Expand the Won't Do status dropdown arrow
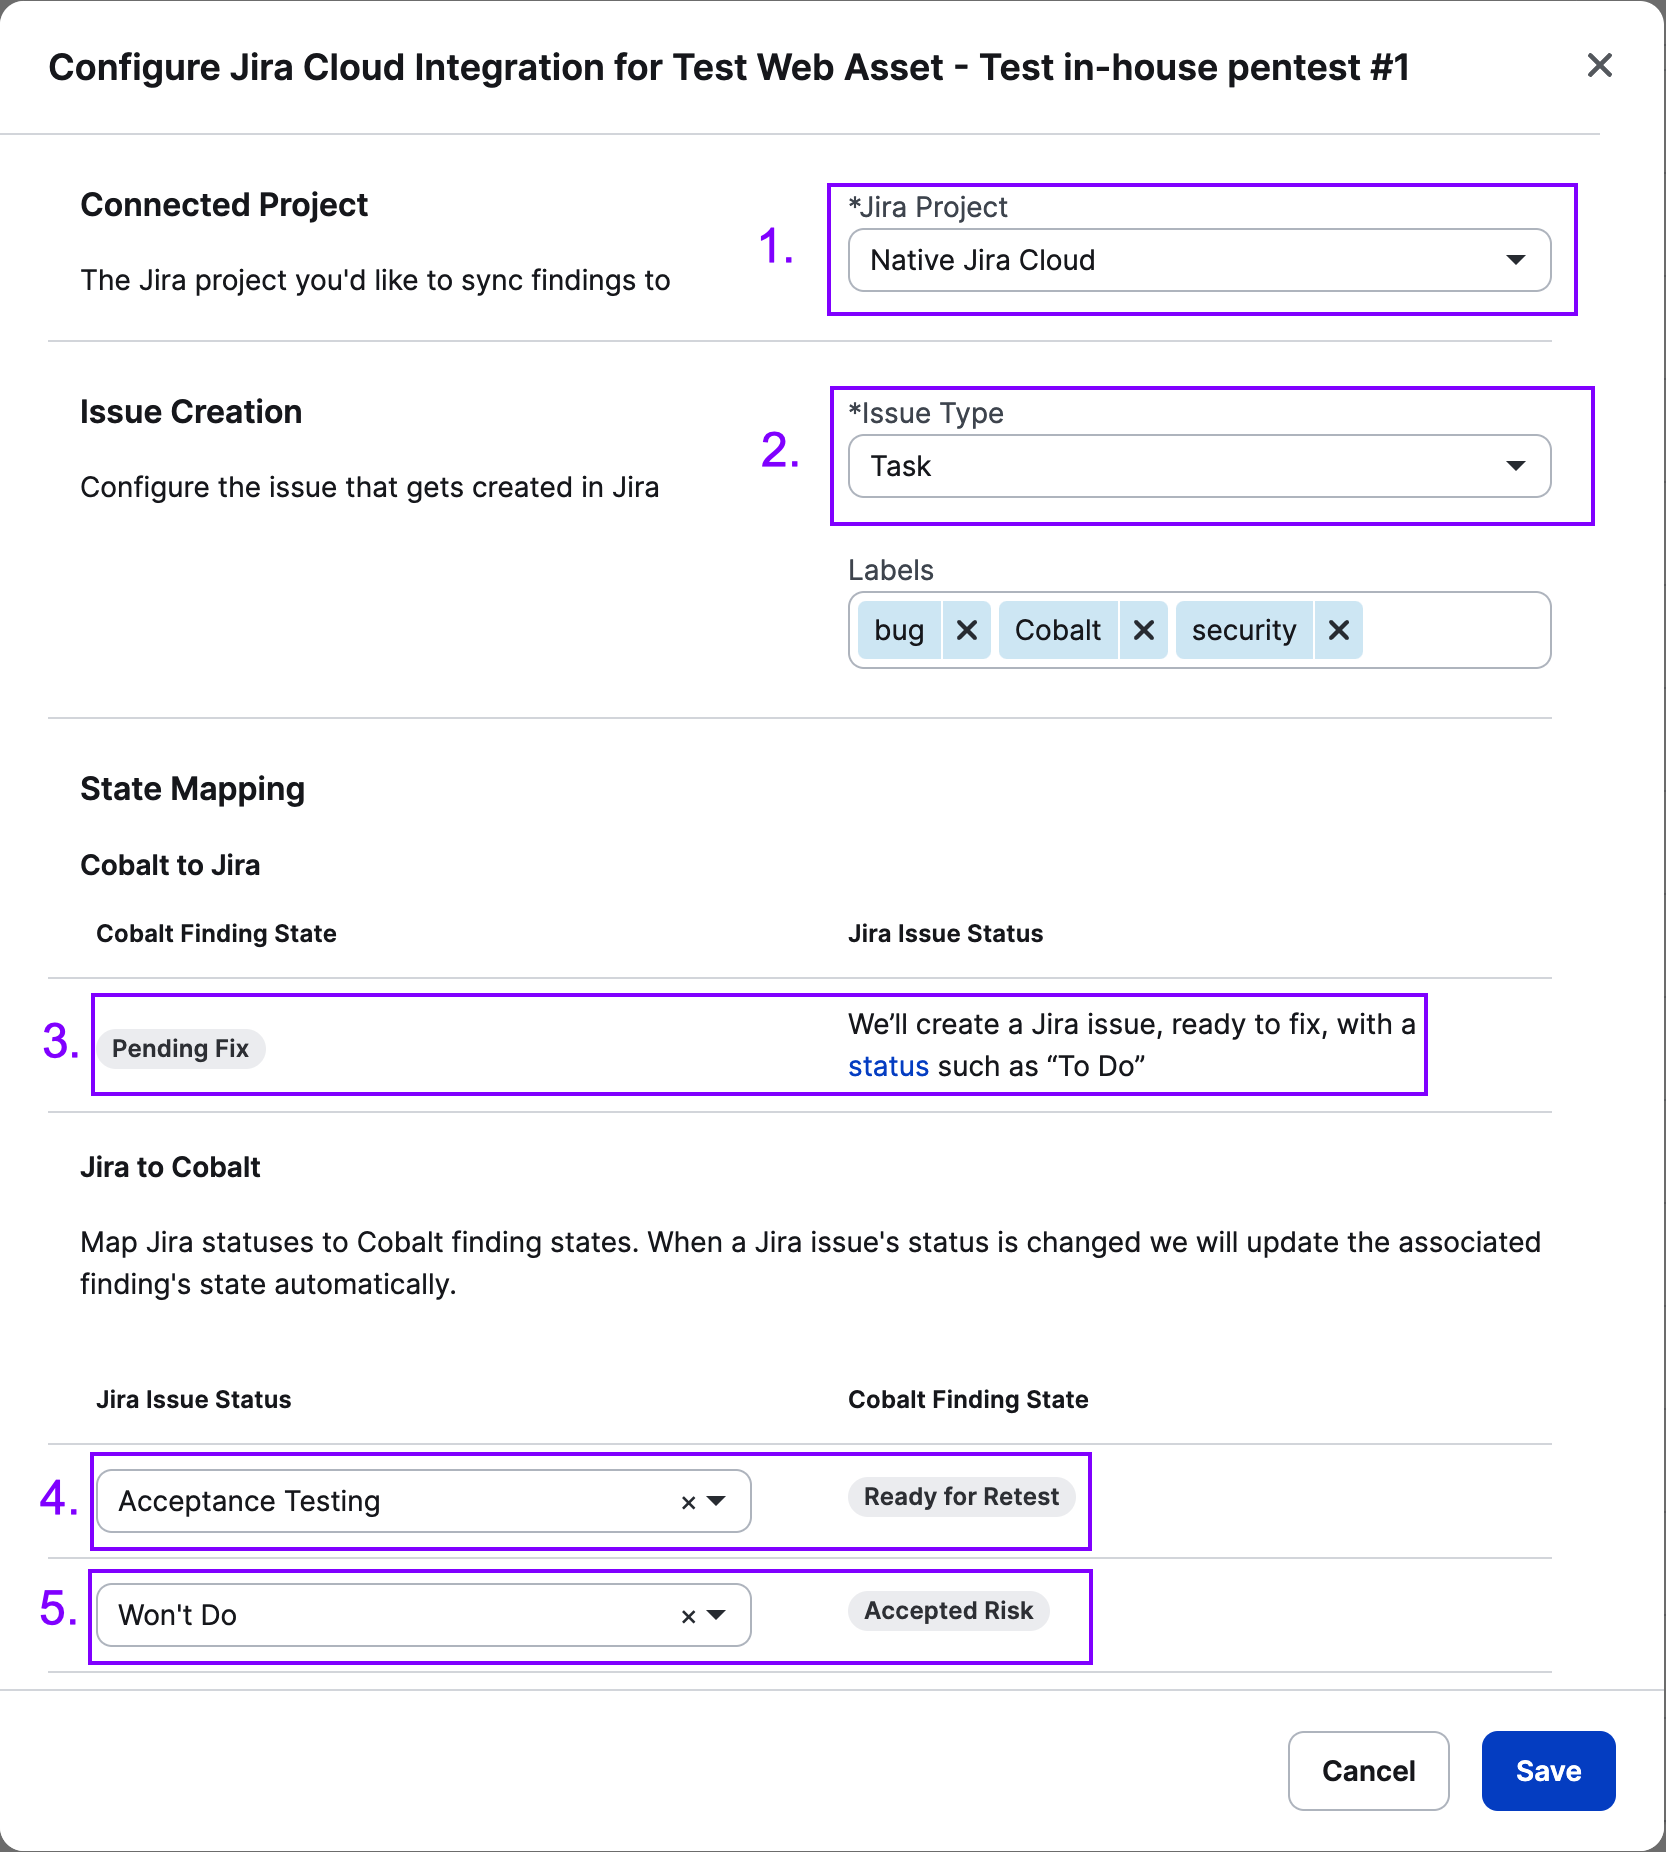Viewport: 1666px width, 1852px height. (x=716, y=1615)
